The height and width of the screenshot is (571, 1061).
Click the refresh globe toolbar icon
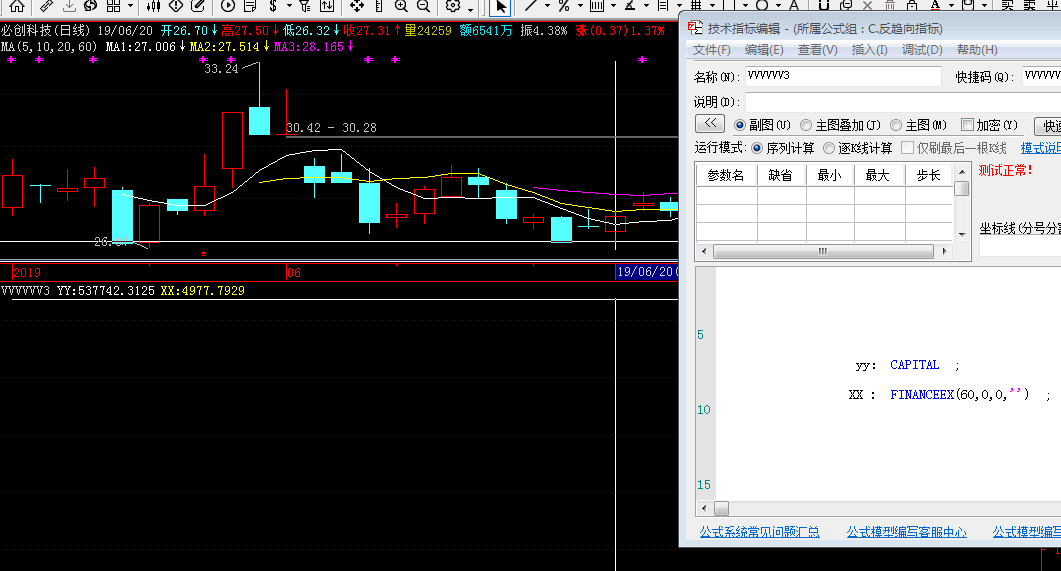[91, 6]
